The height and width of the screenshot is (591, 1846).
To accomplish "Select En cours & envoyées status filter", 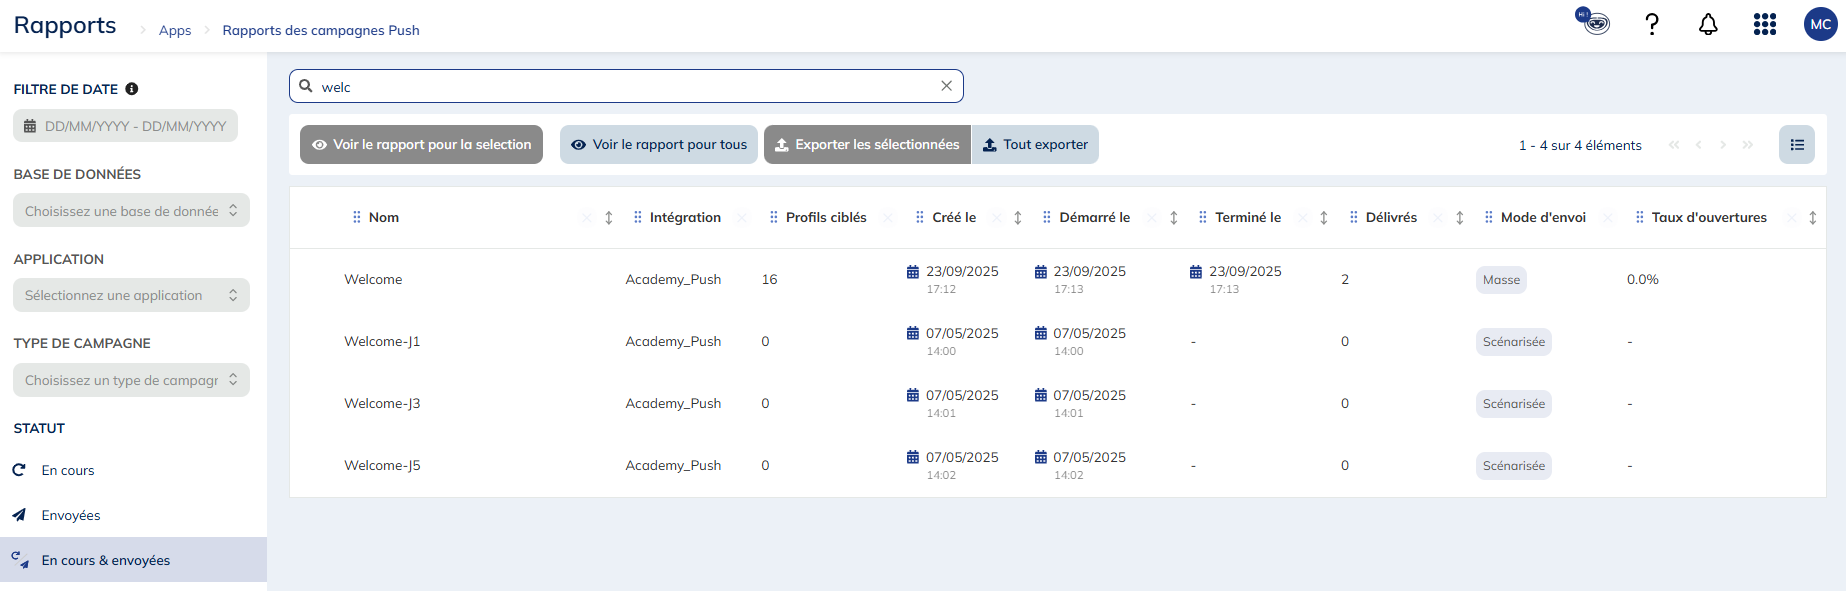I will coord(106,561).
